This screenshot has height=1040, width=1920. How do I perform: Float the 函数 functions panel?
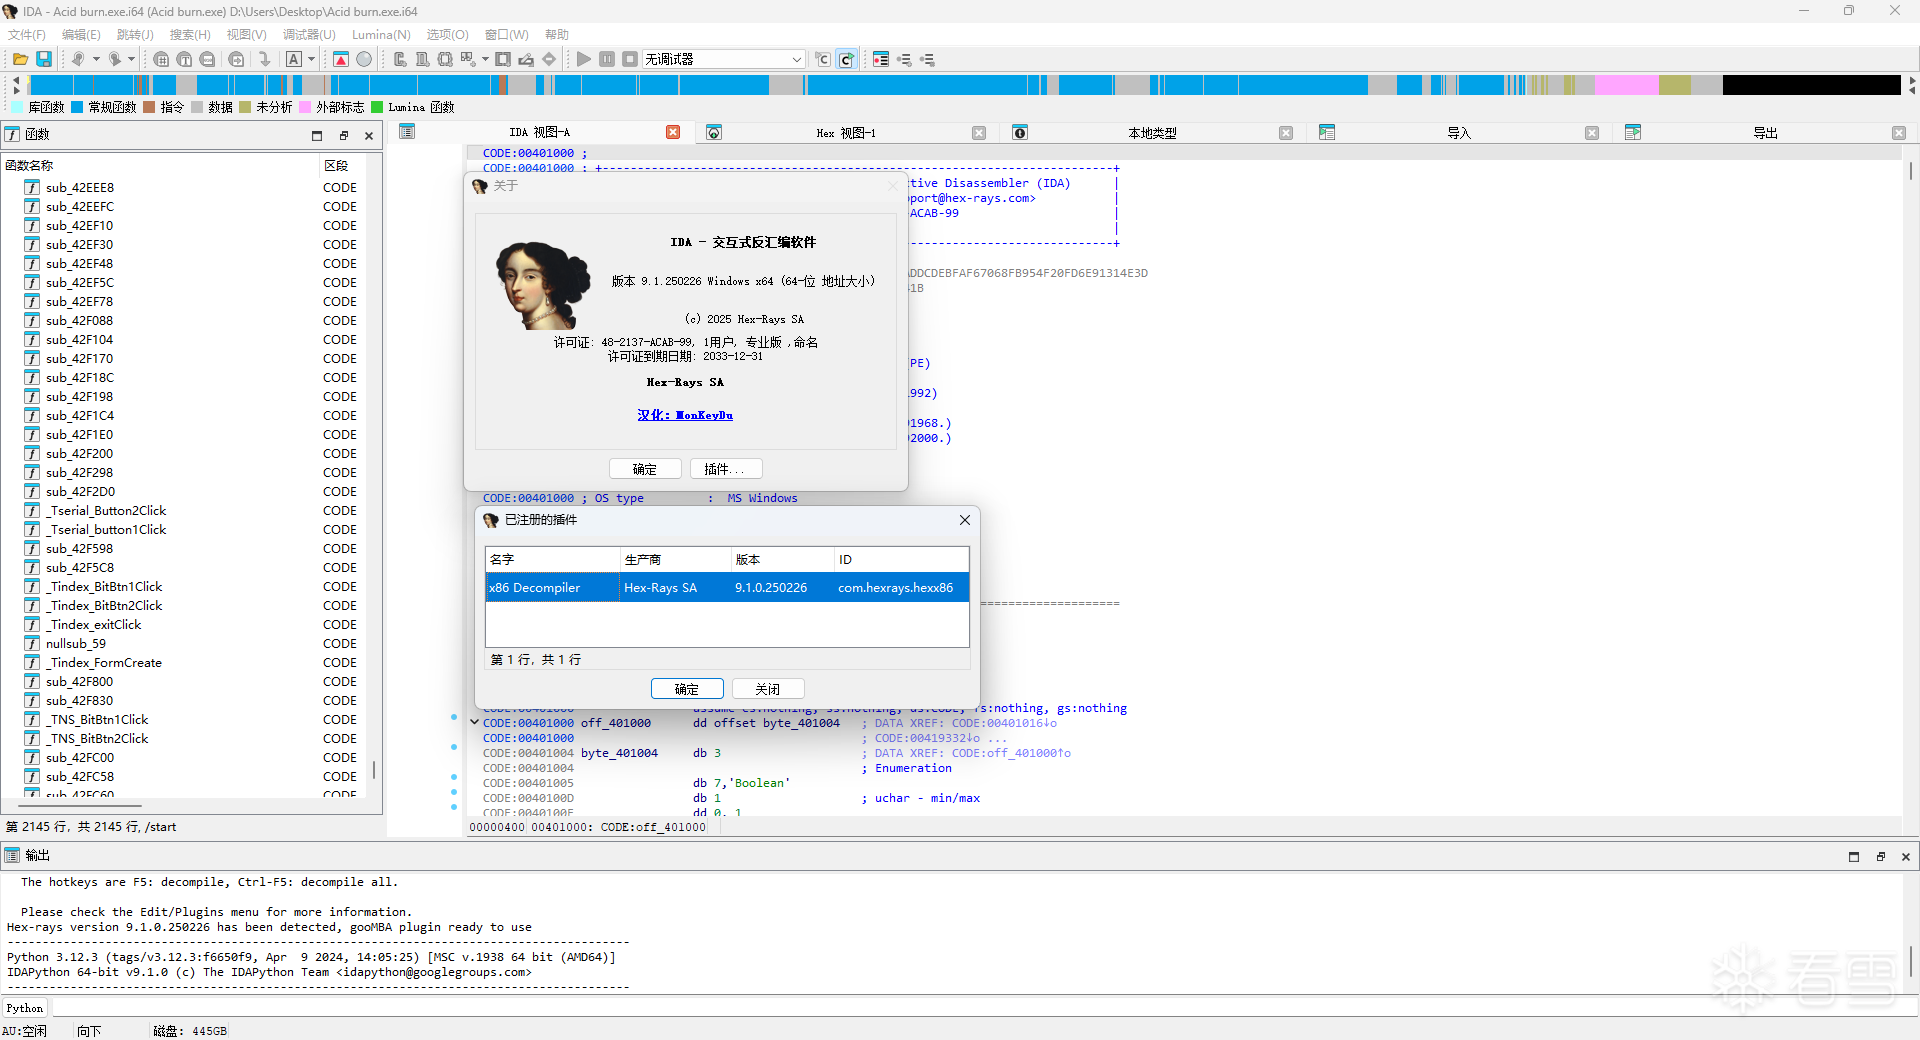tap(343, 136)
